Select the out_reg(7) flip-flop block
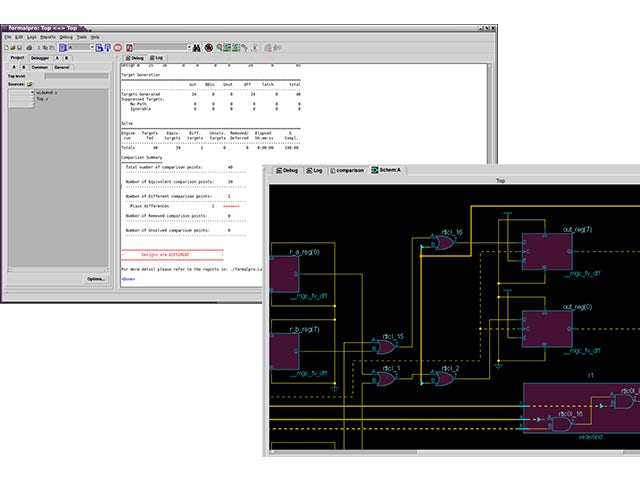The width and height of the screenshot is (640, 480). [547, 251]
